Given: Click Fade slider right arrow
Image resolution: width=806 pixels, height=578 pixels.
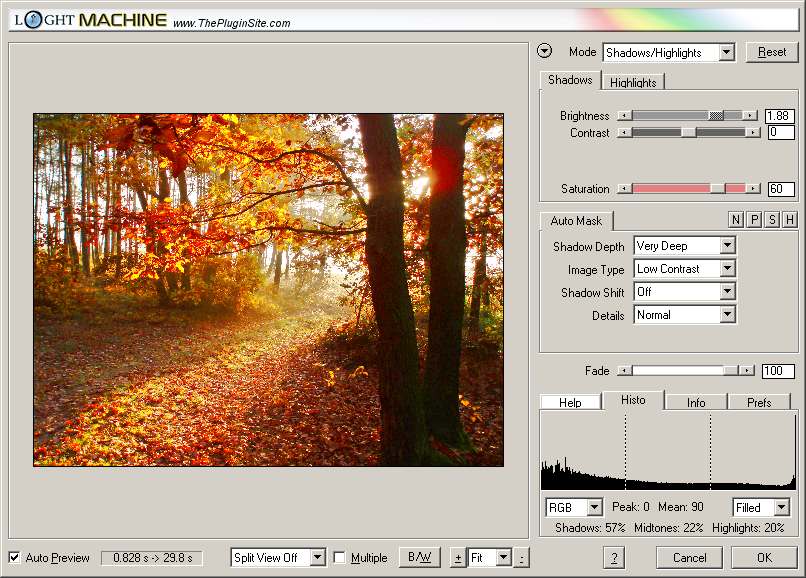Looking at the screenshot, I should pos(747,370).
